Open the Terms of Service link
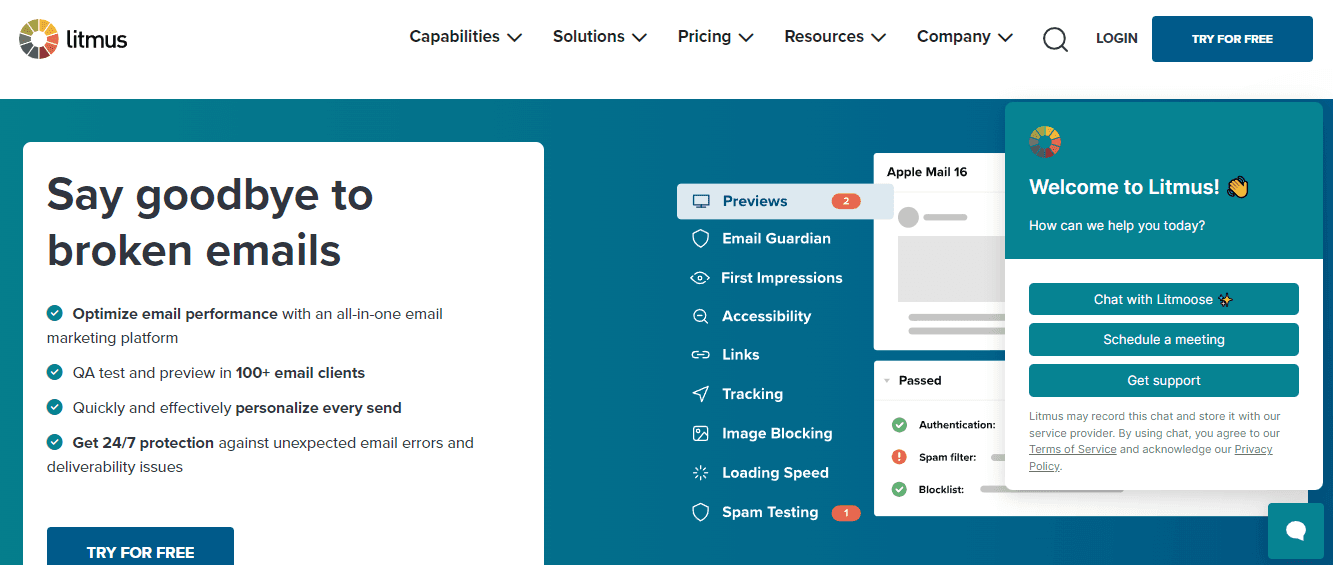This screenshot has width=1333, height=565. 1072,450
